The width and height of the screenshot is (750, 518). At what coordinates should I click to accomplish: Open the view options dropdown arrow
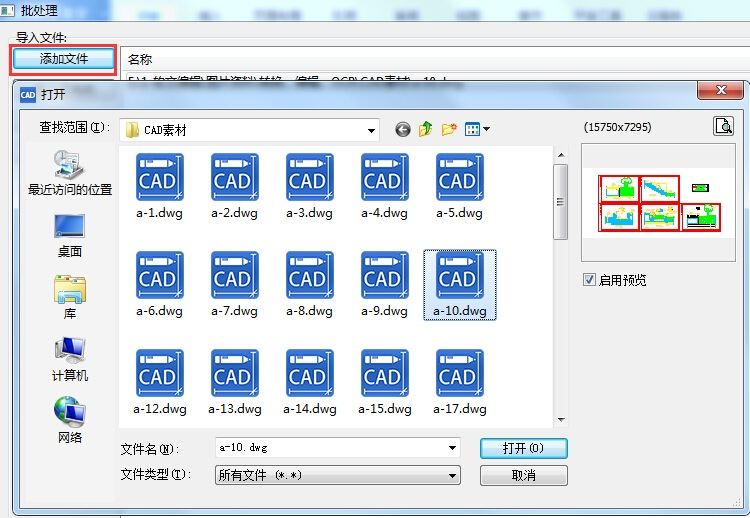(486, 129)
